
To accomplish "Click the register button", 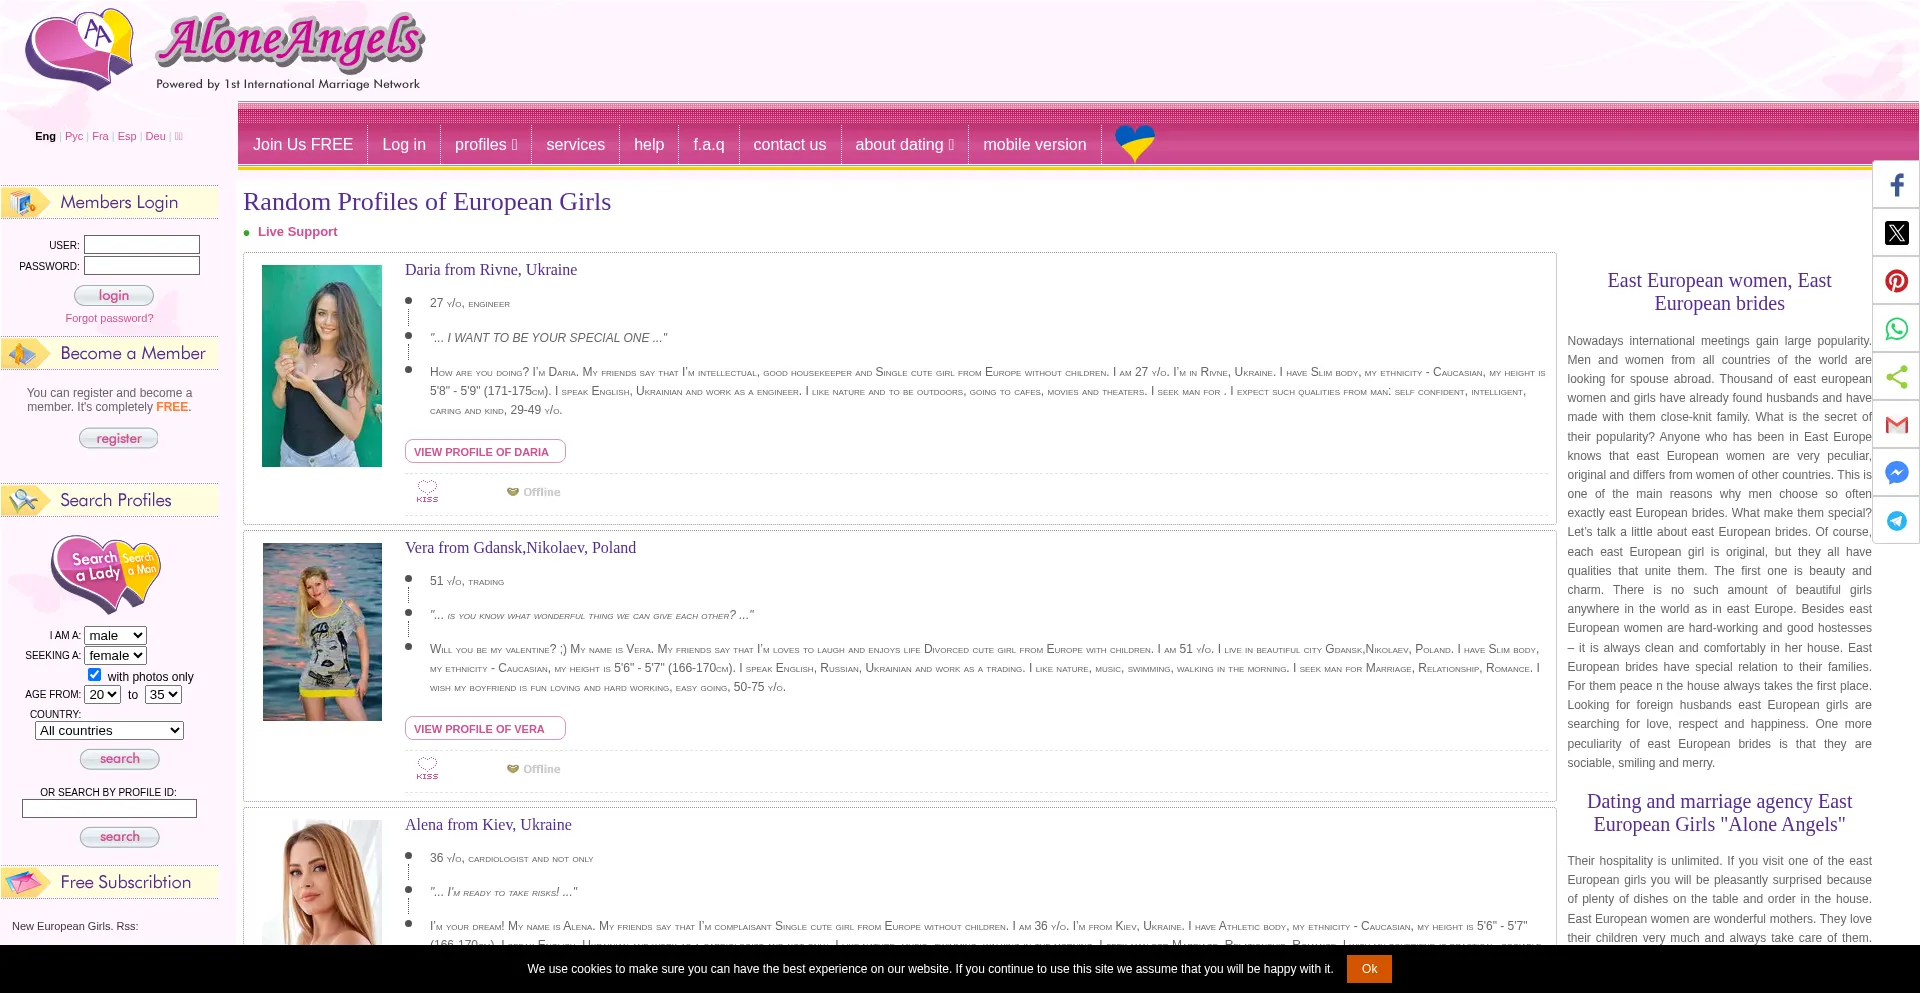I will click(119, 438).
